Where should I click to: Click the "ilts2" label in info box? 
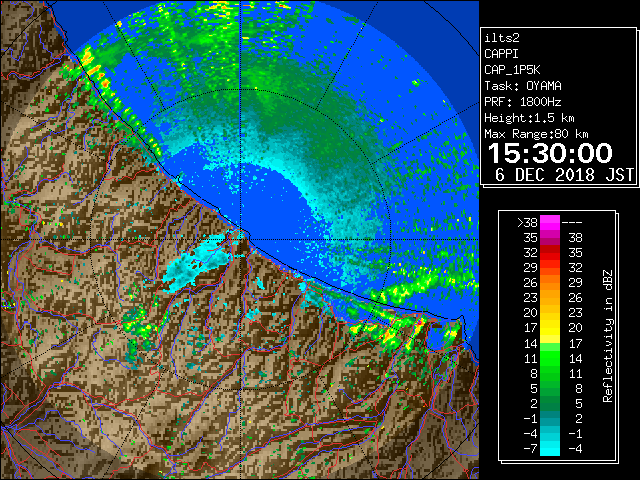(x=502, y=38)
